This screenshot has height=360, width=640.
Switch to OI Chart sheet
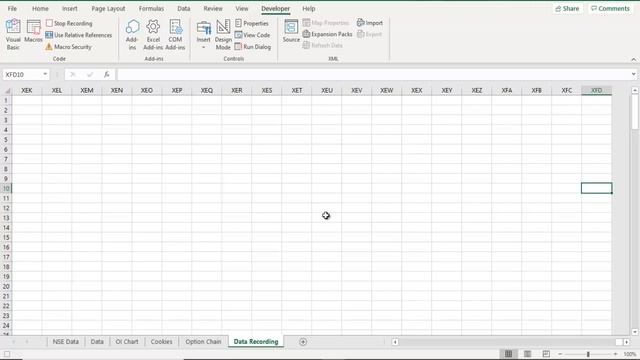(127, 342)
